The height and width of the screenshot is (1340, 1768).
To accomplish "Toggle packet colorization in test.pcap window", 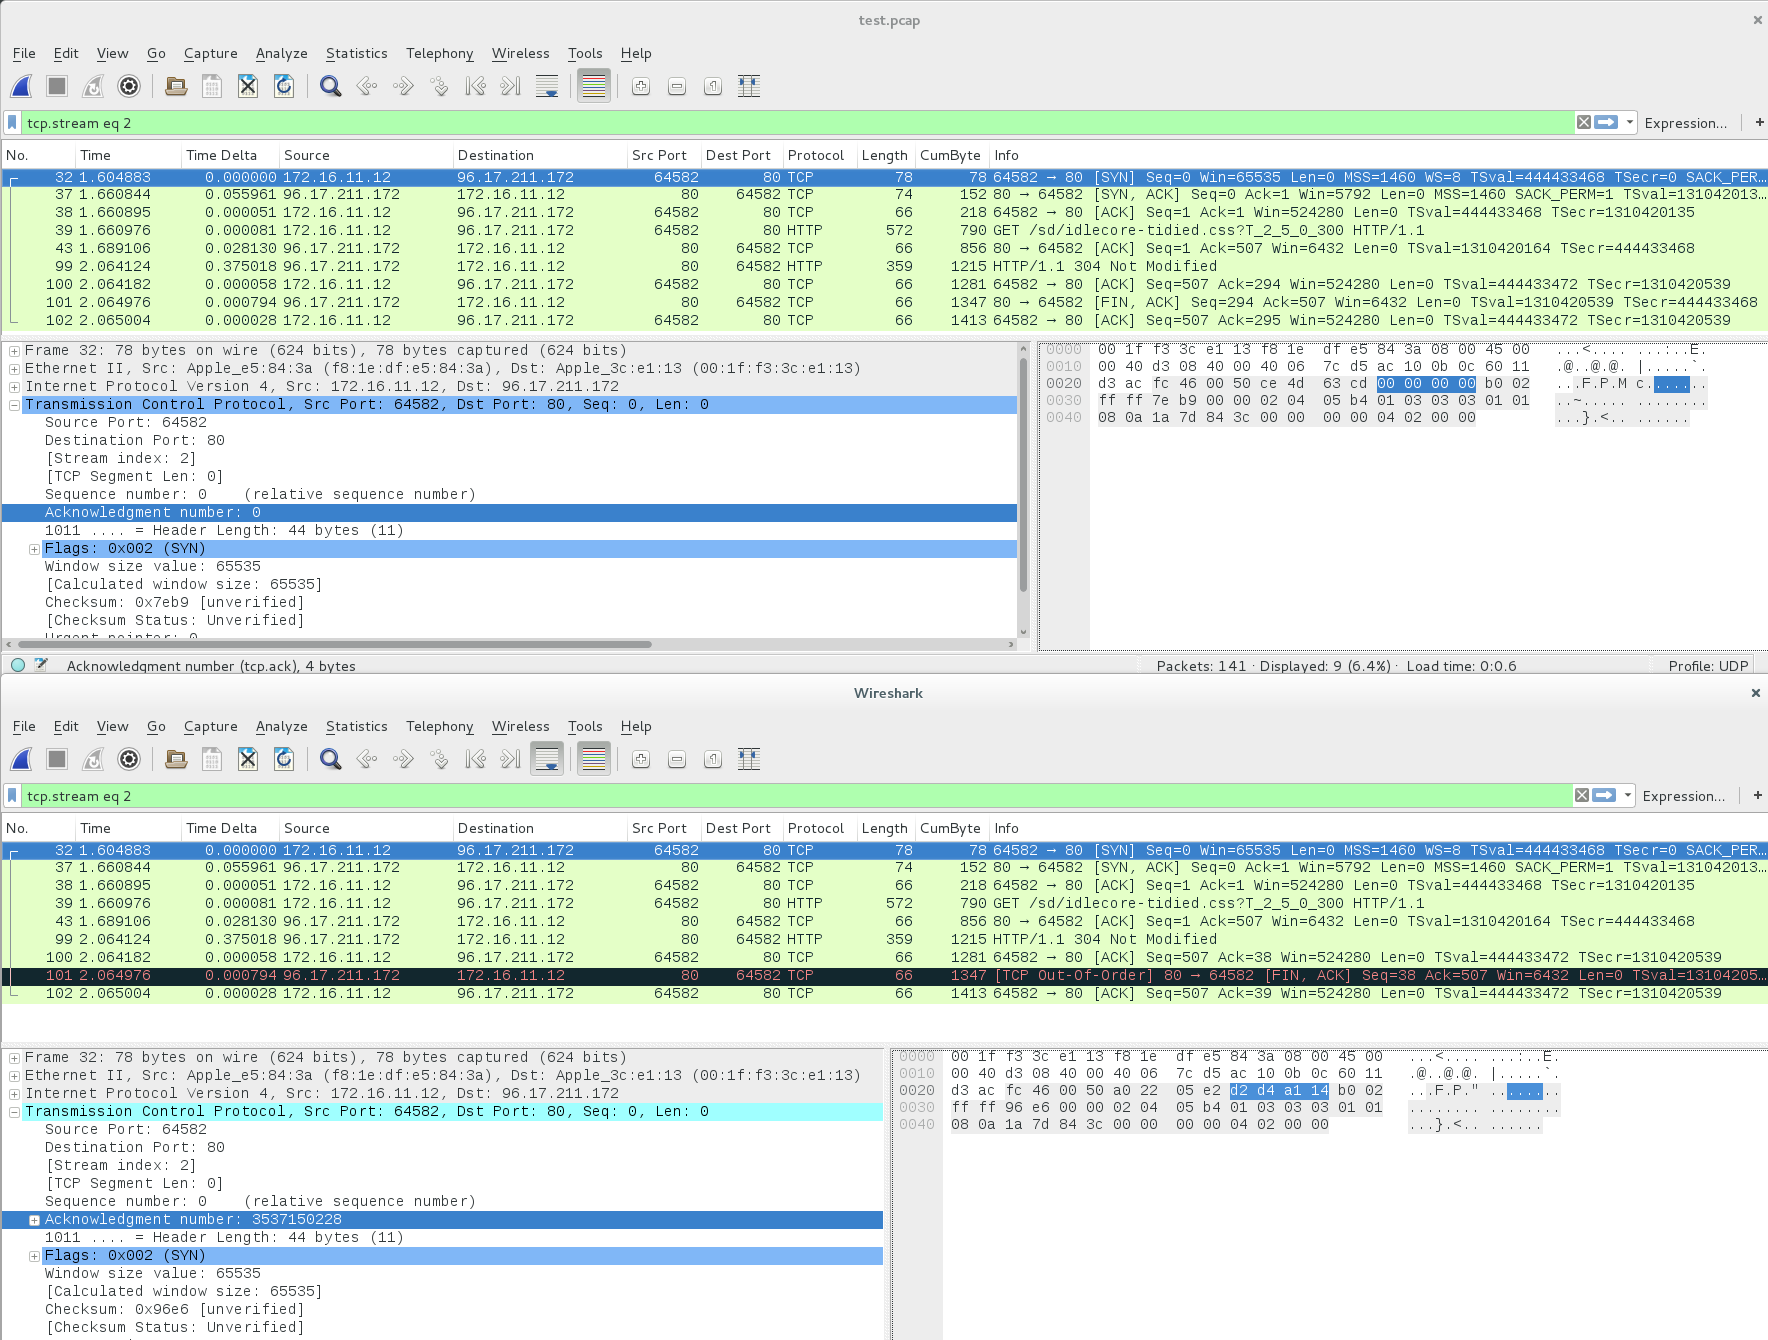I will 594,87.
